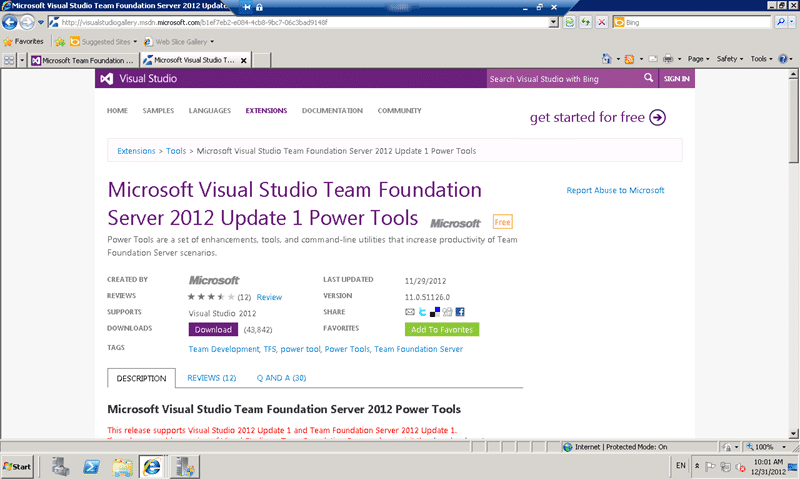
Task: Click the Home icon in command bar
Action: pyautogui.click(x=606, y=59)
